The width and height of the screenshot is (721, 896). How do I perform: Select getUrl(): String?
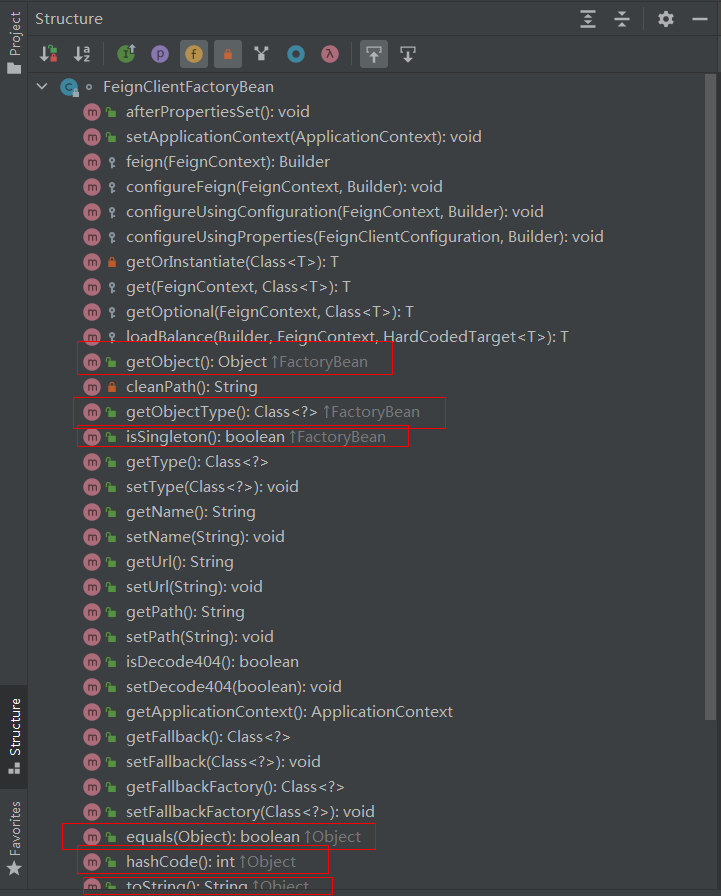pyautogui.click(x=179, y=562)
